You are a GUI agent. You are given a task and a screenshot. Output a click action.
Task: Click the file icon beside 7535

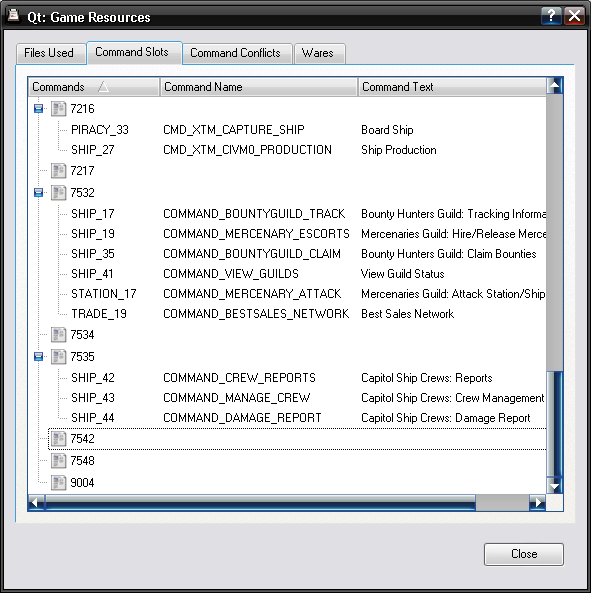coord(59,356)
